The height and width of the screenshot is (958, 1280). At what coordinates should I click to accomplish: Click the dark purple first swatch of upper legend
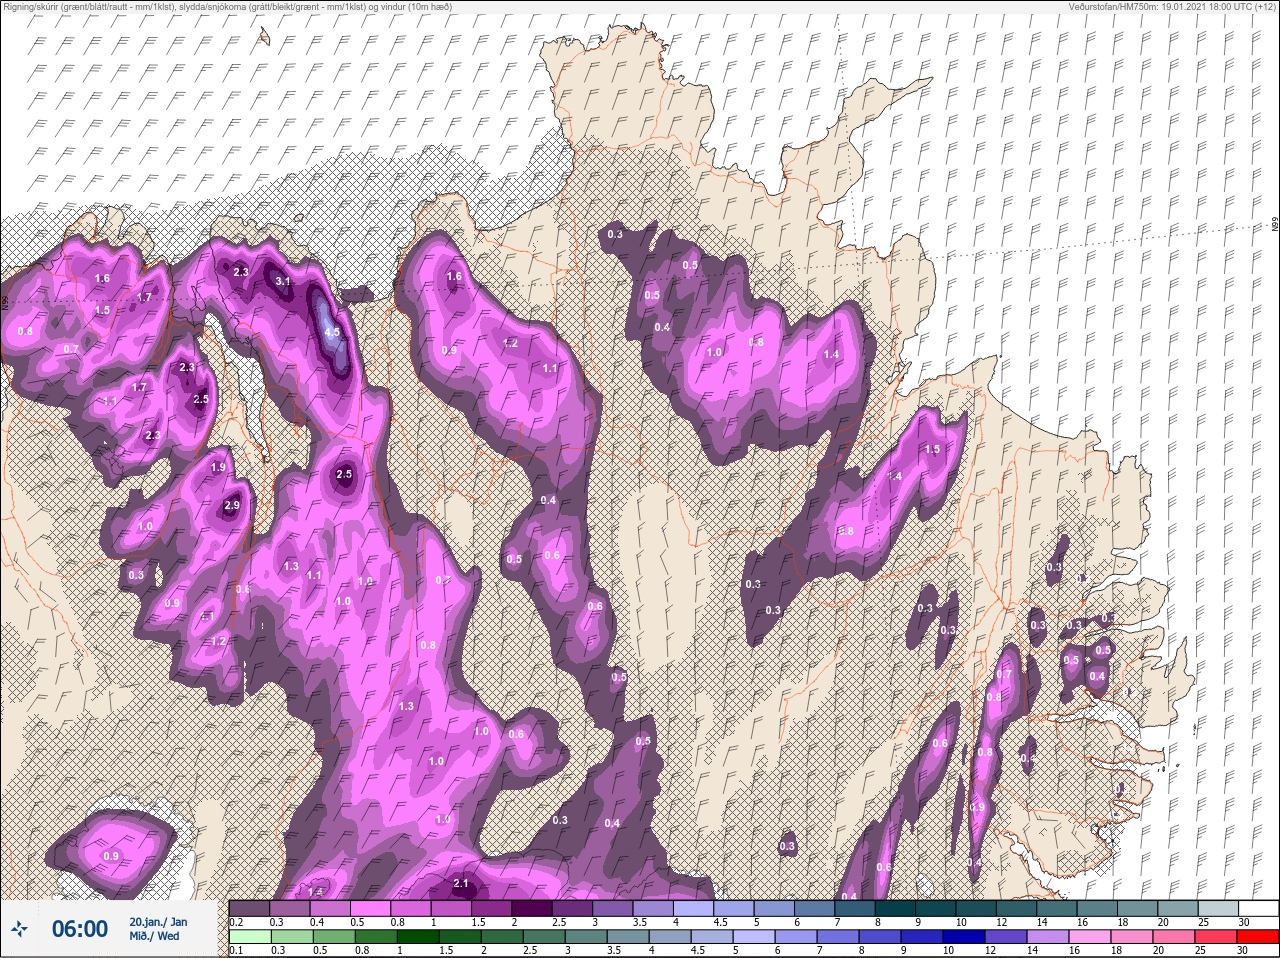pyautogui.click(x=249, y=909)
